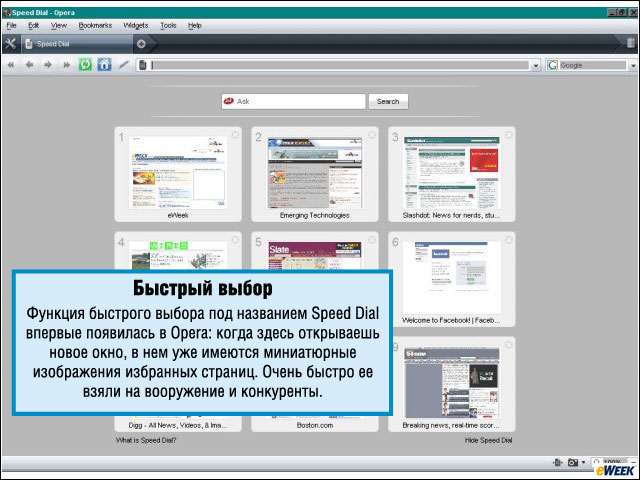Remove the Emerging Technologies dial entry

click(372, 134)
